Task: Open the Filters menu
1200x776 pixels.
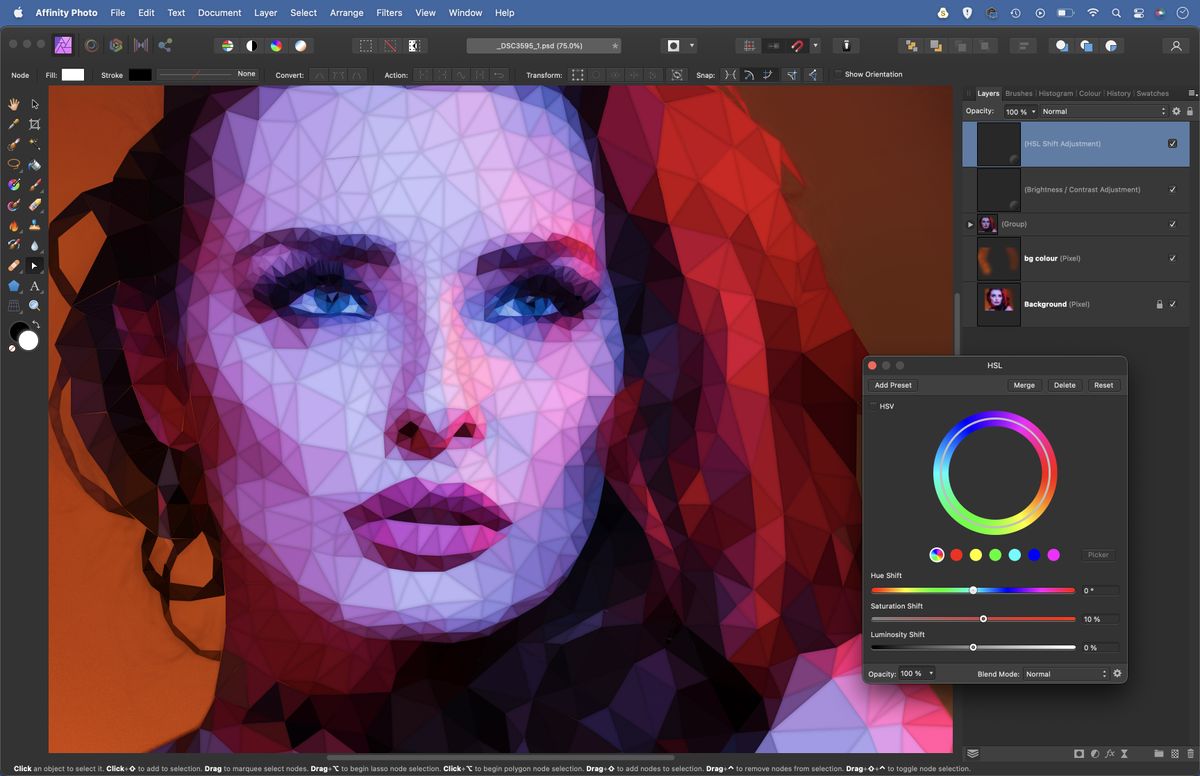Action: pos(389,12)
